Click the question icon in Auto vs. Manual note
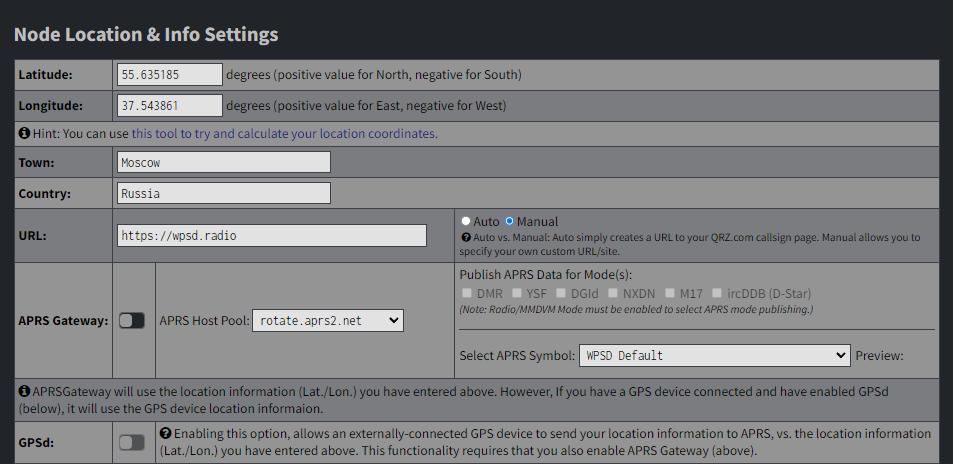Viewport: 953px width, 464px height. coord(466,238)
